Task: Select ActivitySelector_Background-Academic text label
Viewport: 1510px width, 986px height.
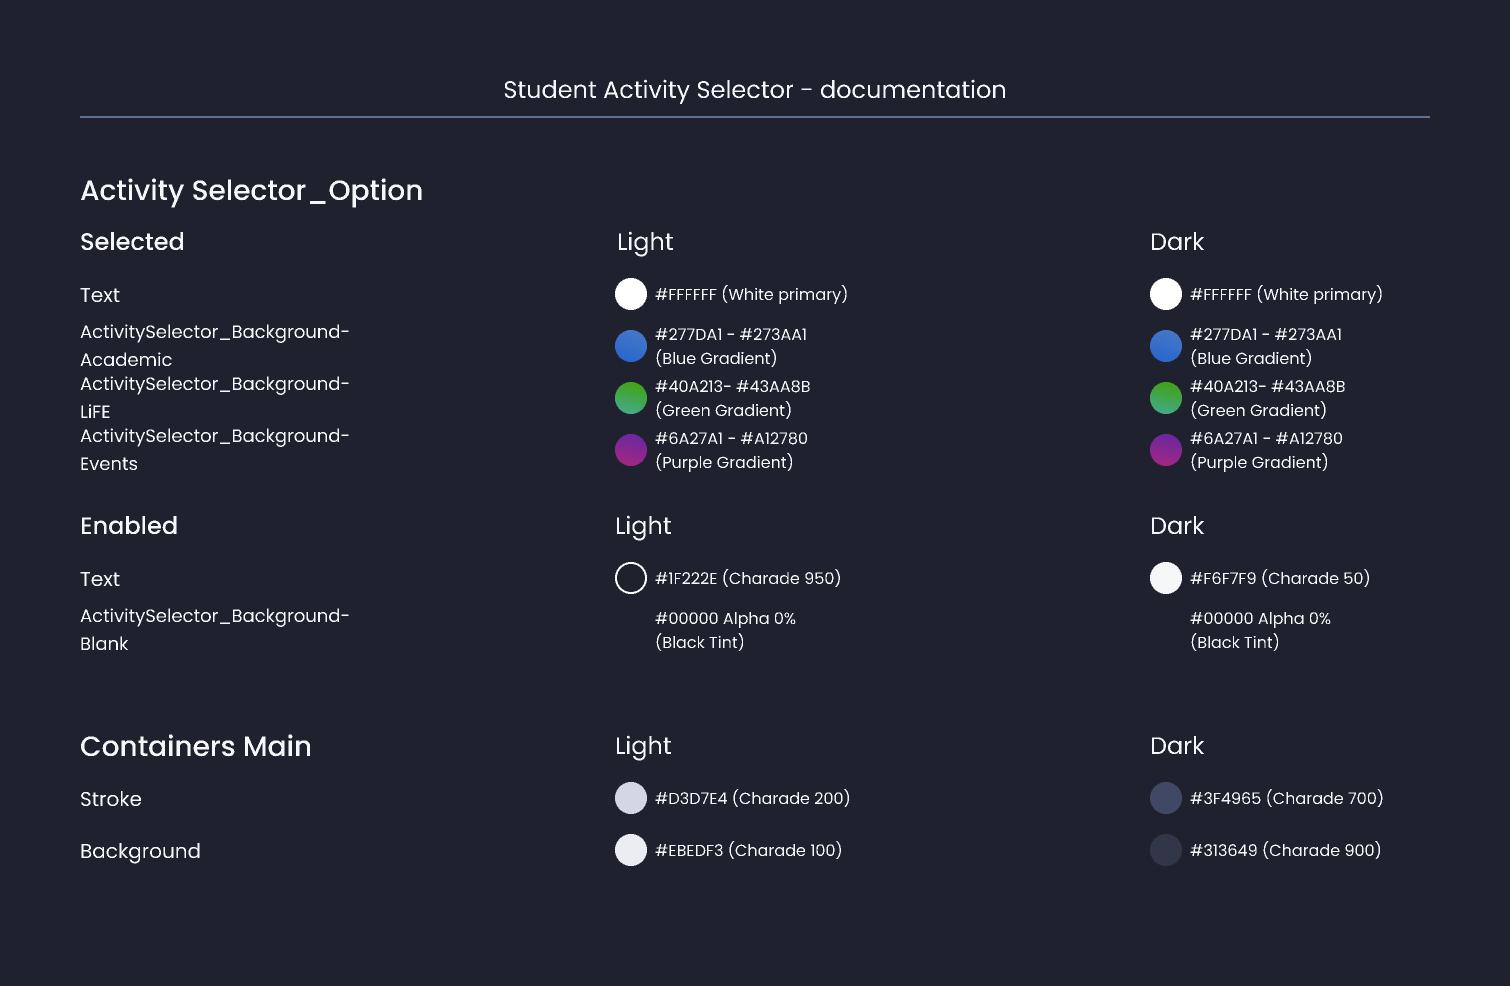Action: (215, 345)
